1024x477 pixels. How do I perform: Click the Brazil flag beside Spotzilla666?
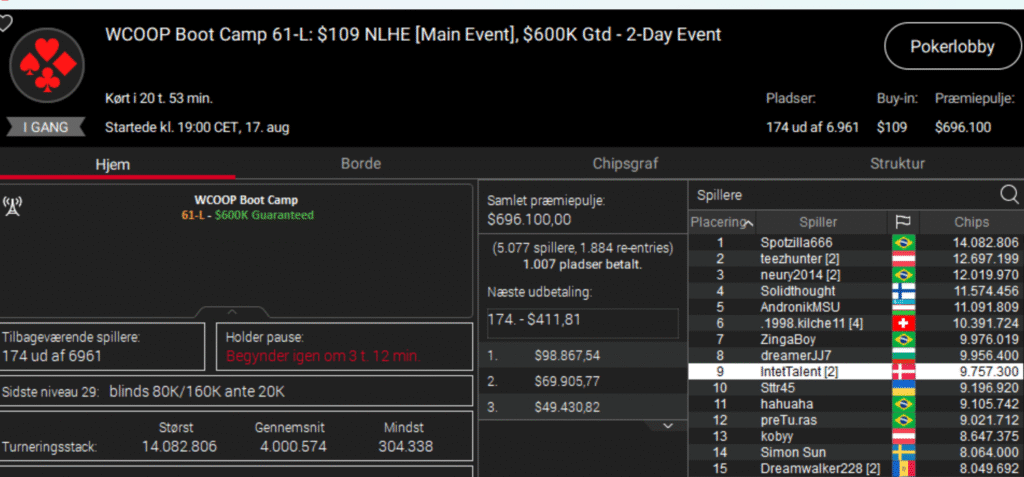[903, 242]
